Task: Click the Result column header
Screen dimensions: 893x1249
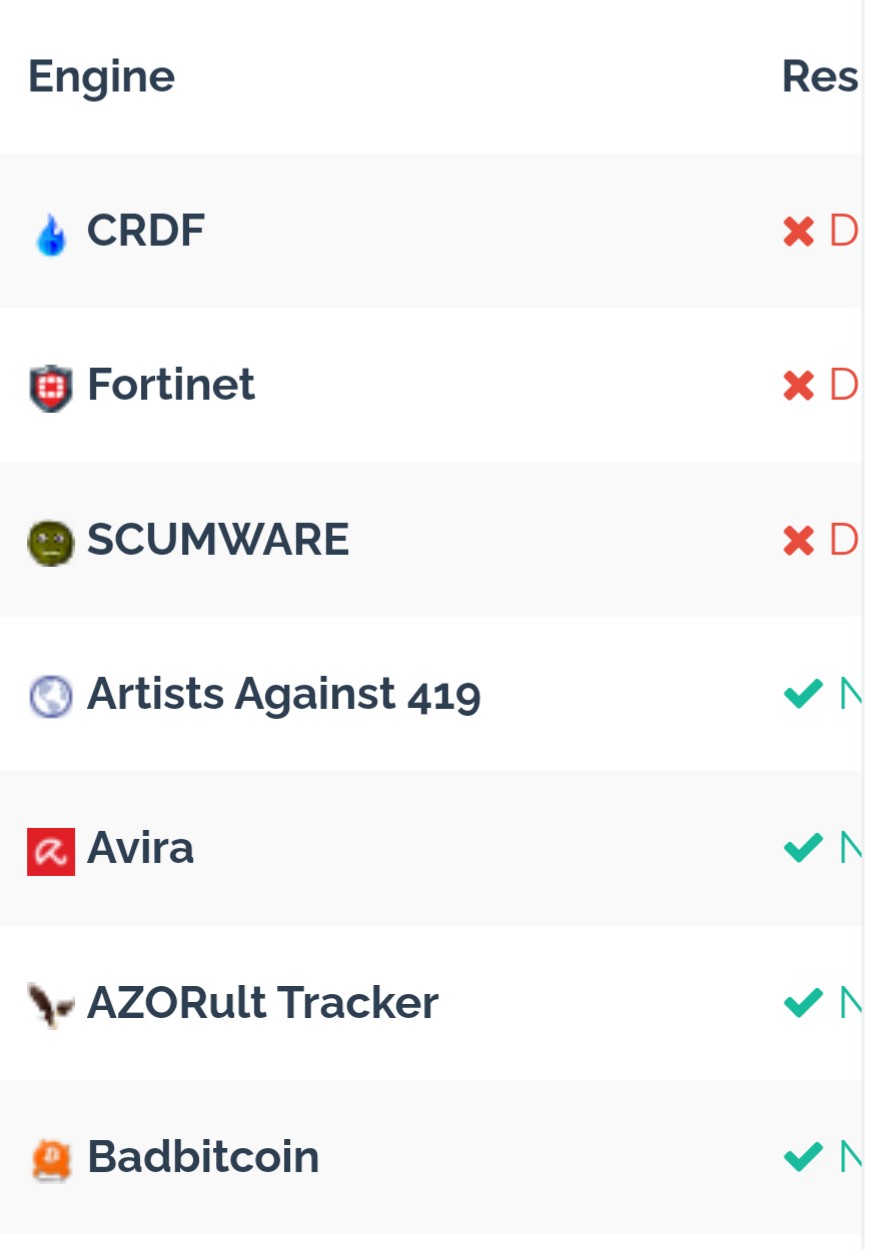Action: pos(819,77)
